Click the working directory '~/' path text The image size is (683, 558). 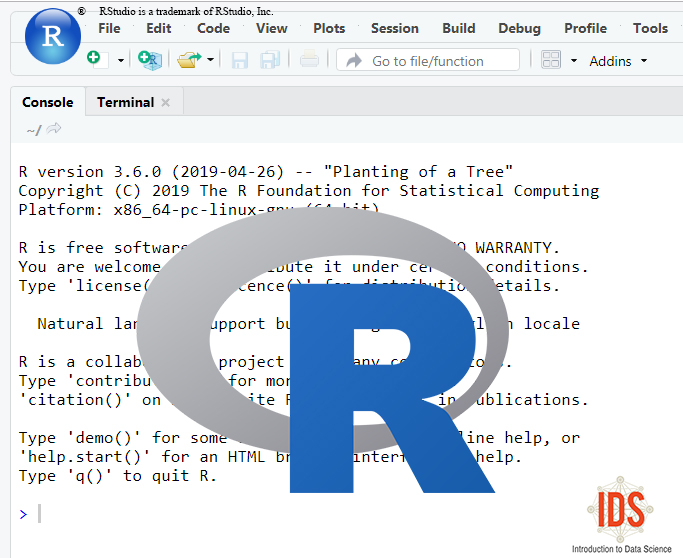click(x=34, y=130)
